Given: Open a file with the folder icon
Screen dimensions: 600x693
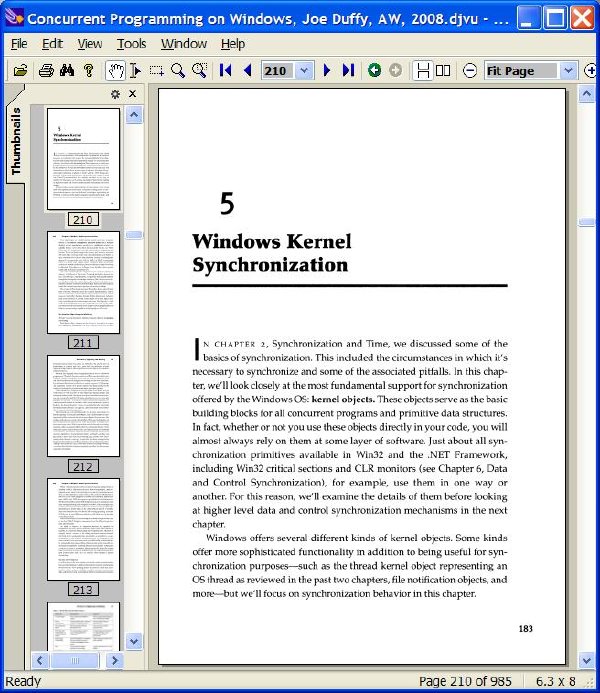Looking at the screenshot, I should click(x=20, y=71).
